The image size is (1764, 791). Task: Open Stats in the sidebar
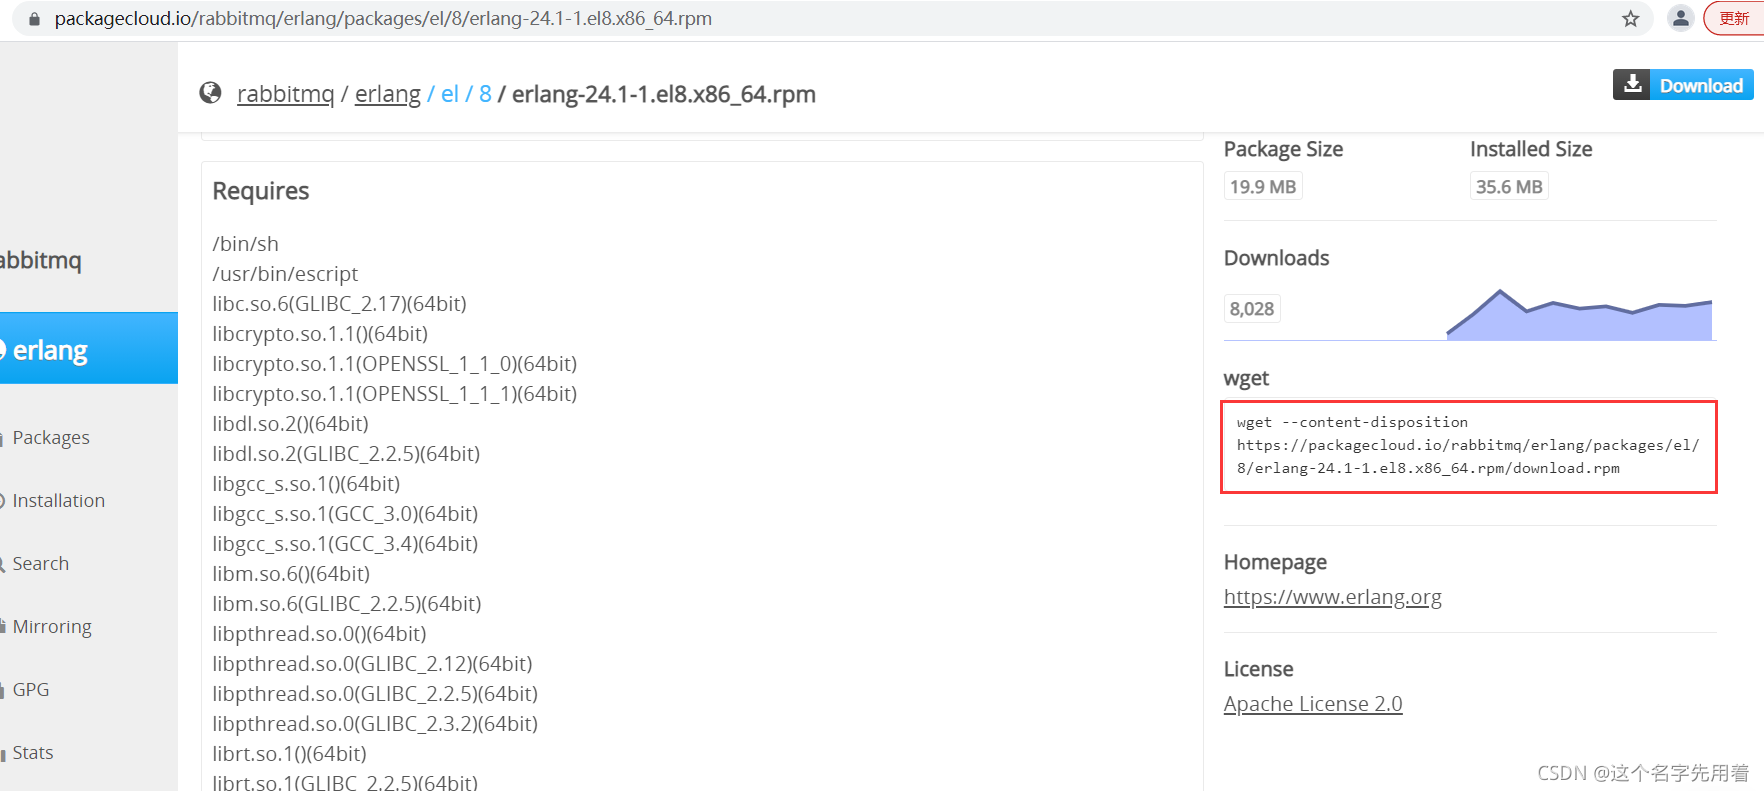tap(32, 753)
